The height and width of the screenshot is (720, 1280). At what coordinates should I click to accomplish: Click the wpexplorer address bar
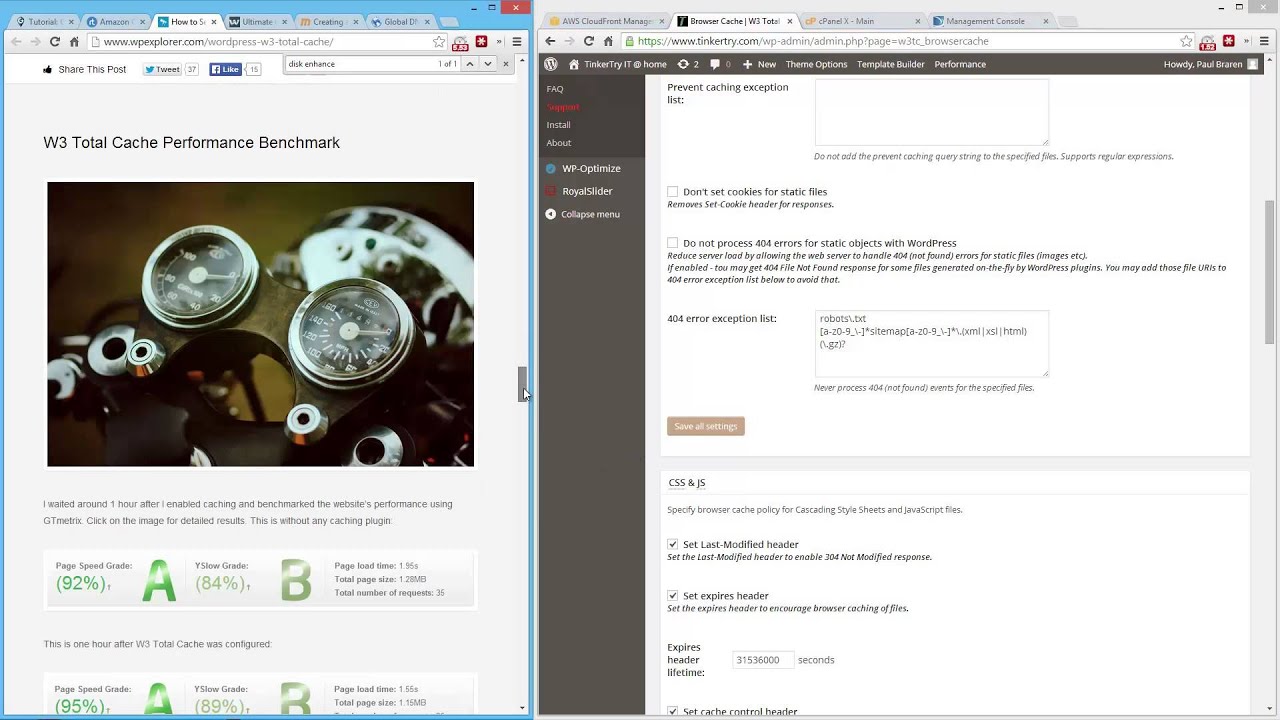point(265,42)
